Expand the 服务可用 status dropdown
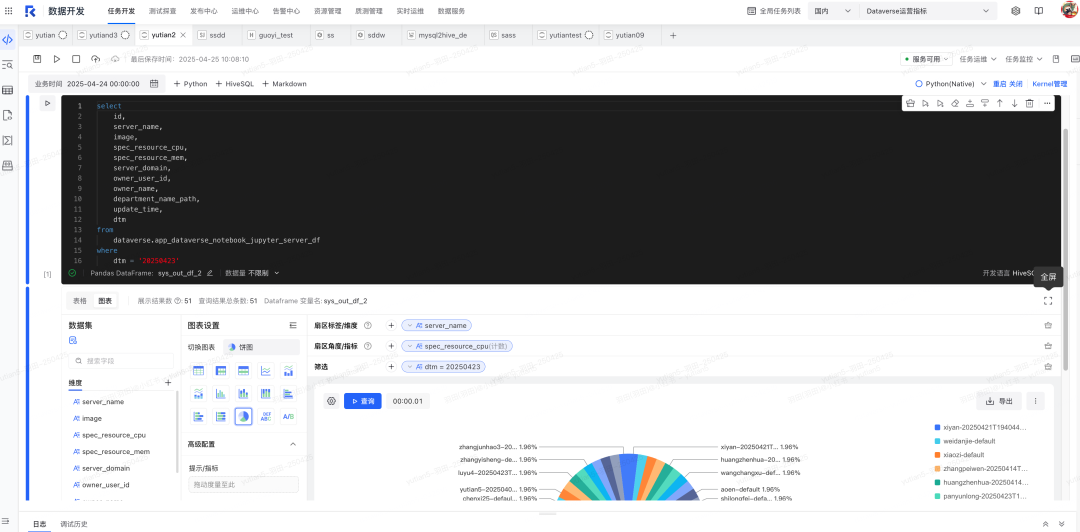 [x=926, y=59]
